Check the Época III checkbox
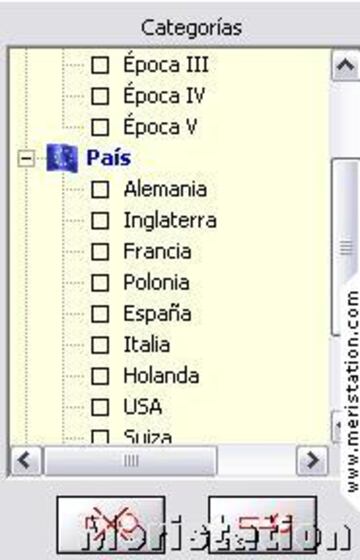Viewport: 360px width, 560px height. pos(100,65)
